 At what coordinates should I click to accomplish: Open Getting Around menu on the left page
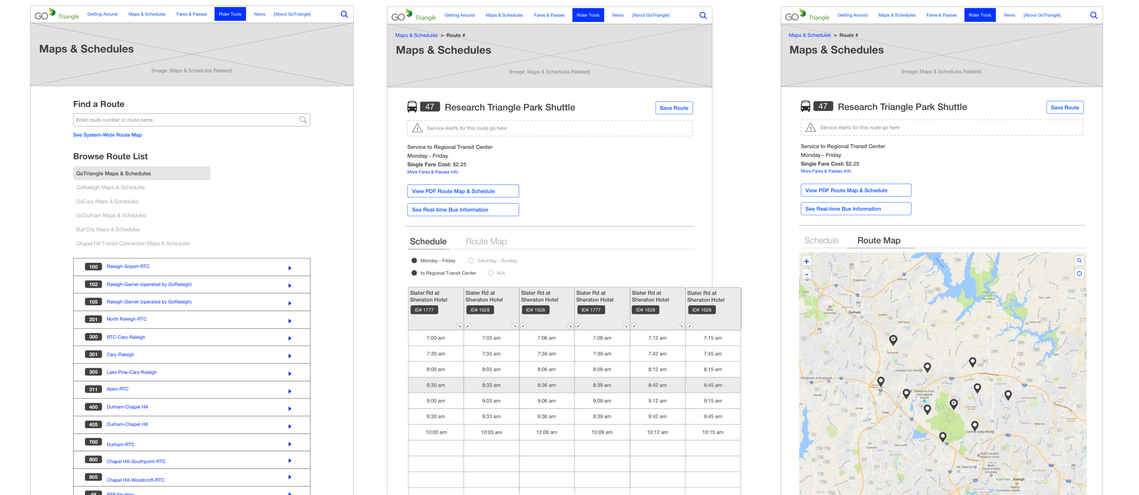(102, 15)
